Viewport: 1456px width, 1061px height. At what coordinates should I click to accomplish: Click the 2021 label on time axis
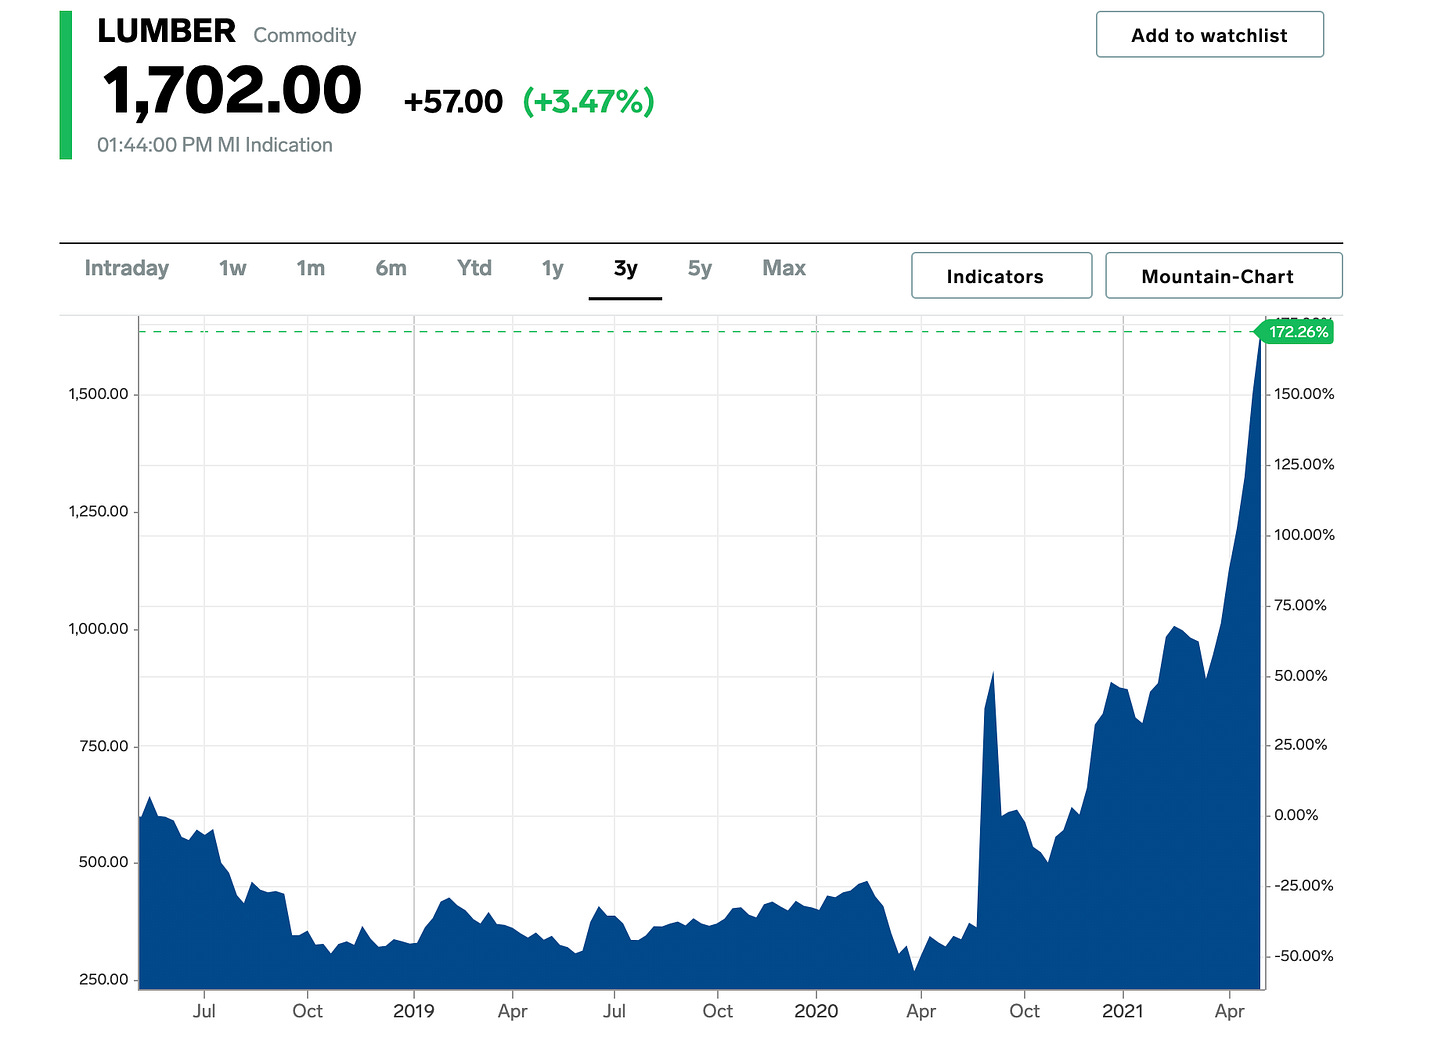(x=1122, y=1011)
